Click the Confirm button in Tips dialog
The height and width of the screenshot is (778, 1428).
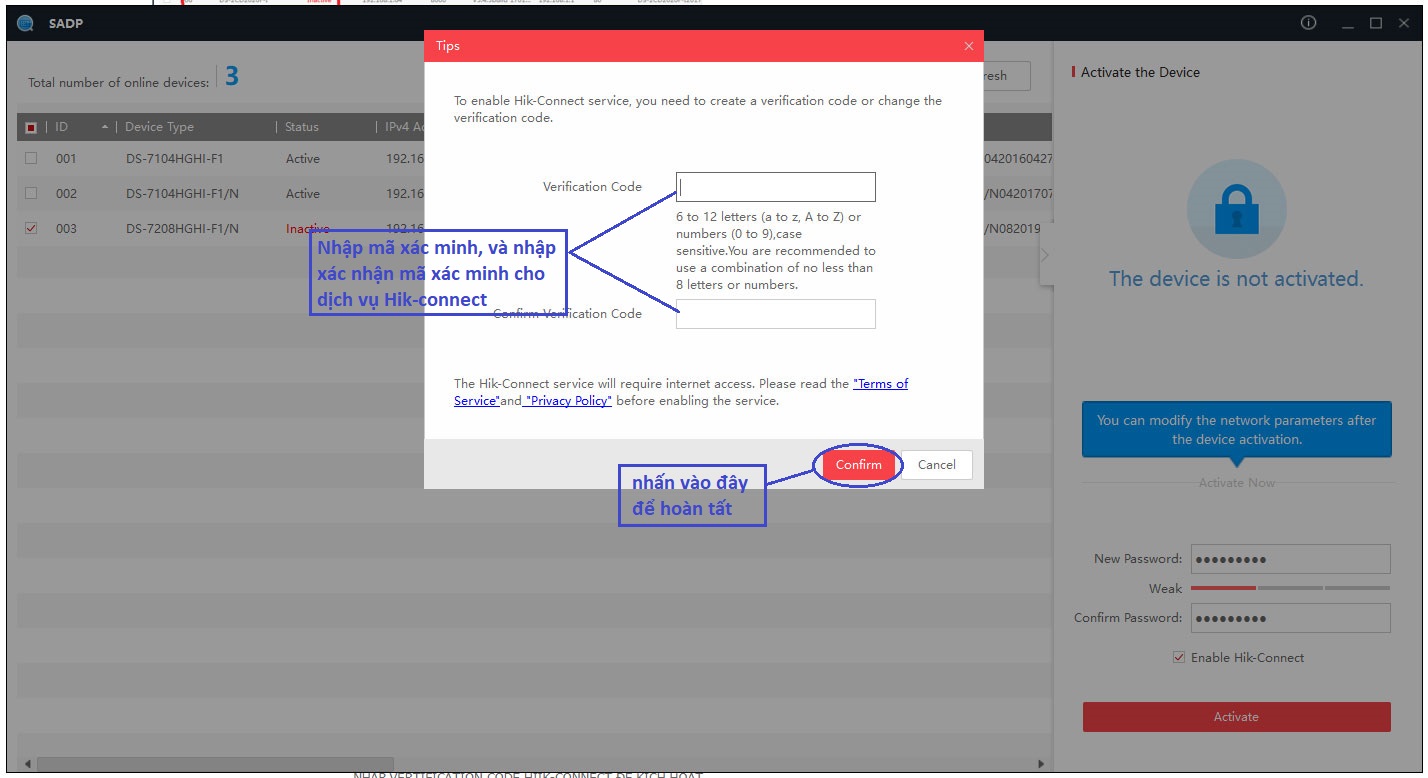(x=858, y=465)
